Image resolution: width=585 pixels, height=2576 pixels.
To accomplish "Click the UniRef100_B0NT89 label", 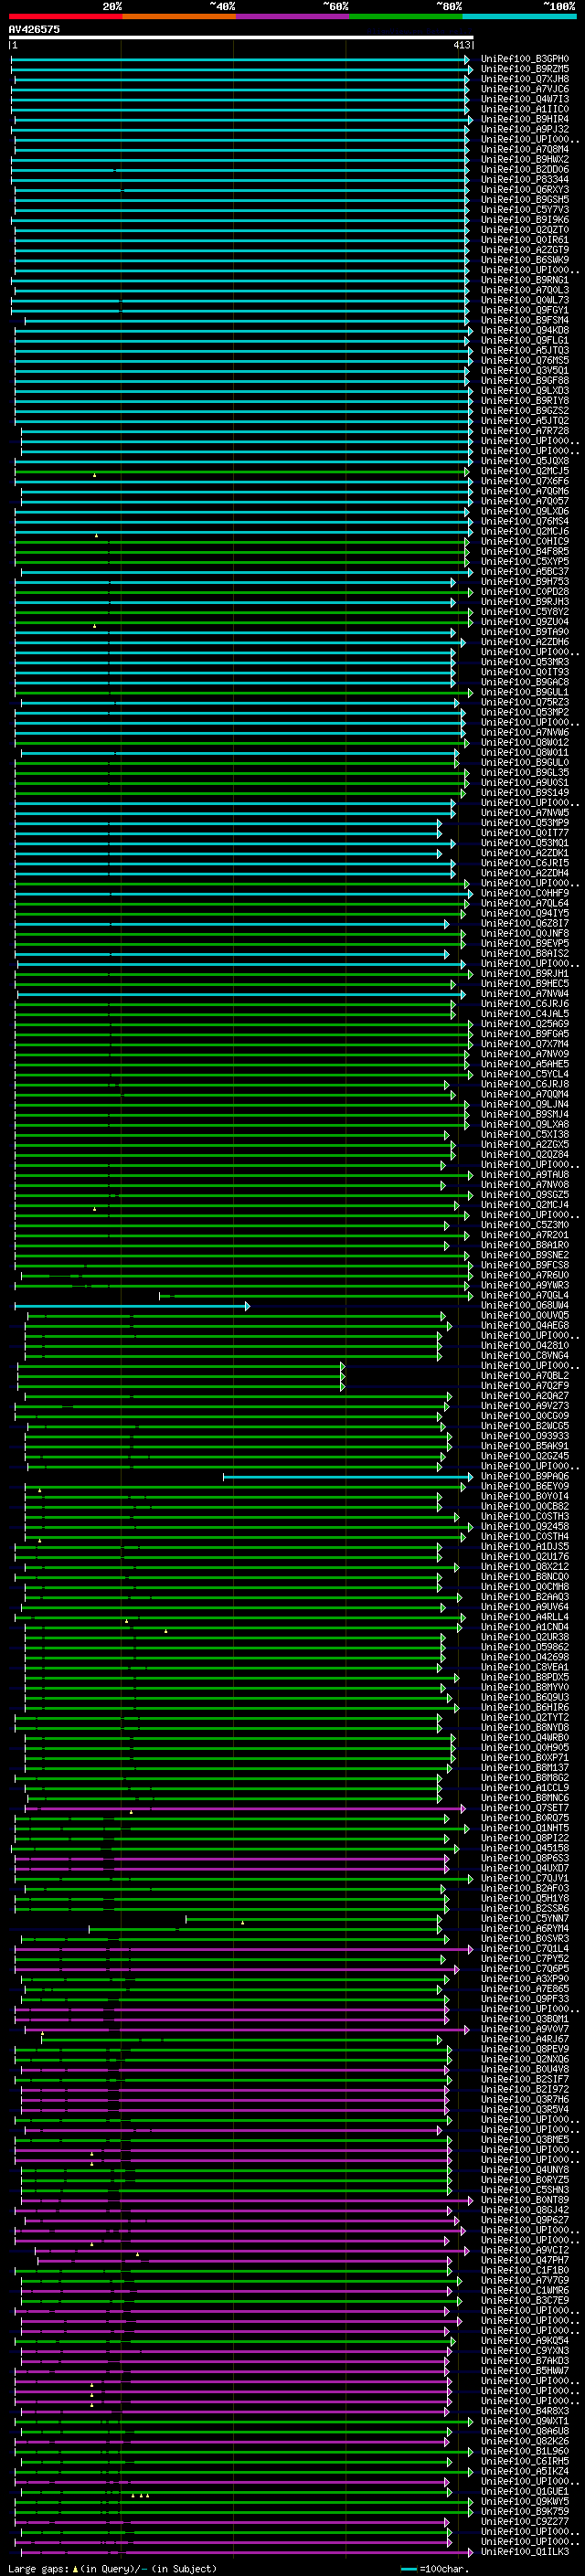I will click(x=525, y=2200).
